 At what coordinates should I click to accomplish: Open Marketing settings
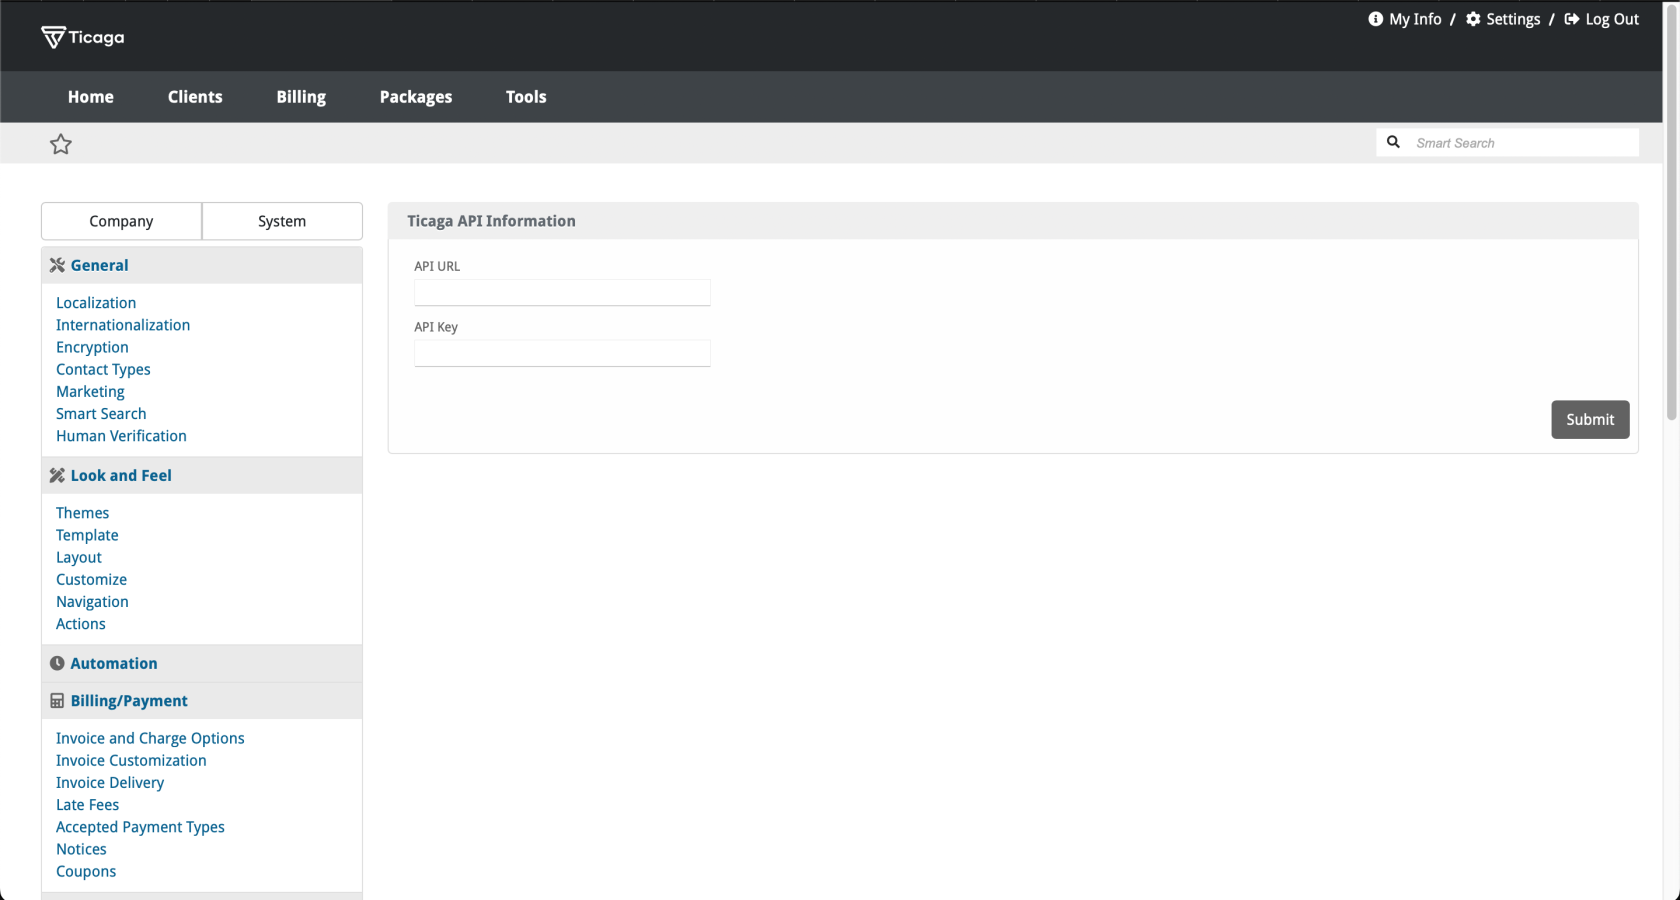tap(90, 391)
